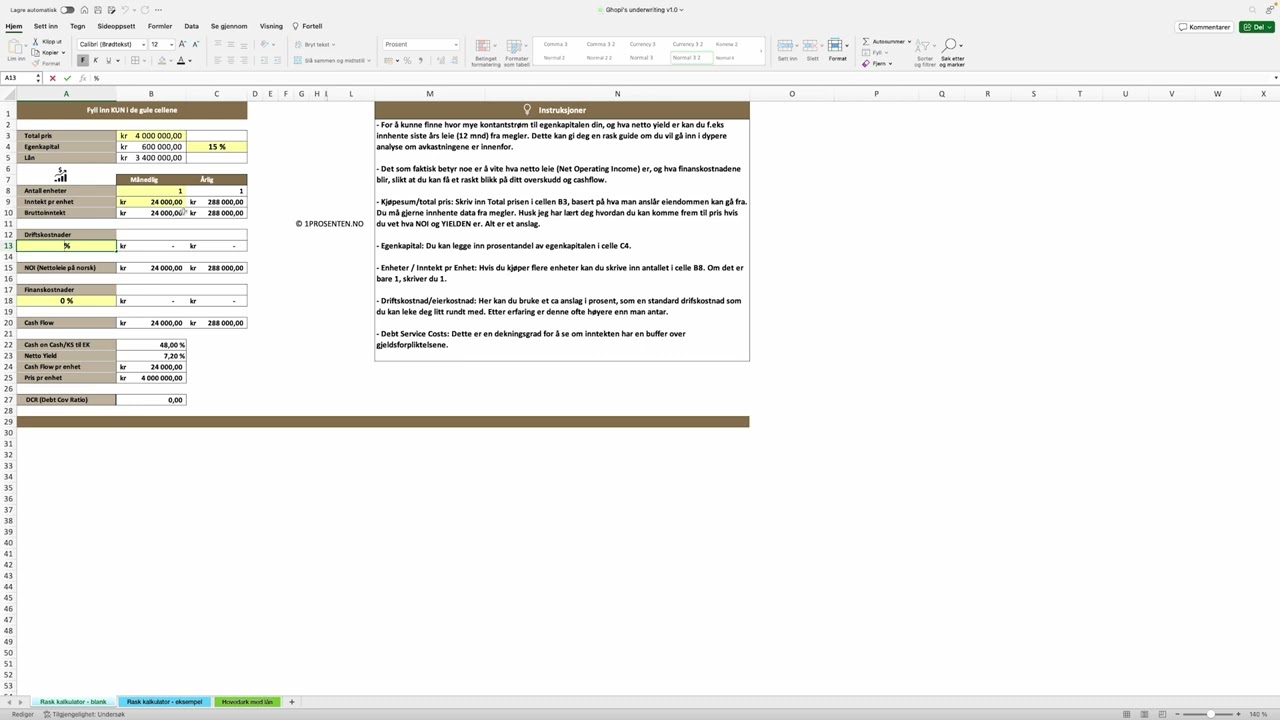The height and width of the screenshot is (720, 1280).
Task: Open the Tegn ribbon tab
Action: pos(77,26)
